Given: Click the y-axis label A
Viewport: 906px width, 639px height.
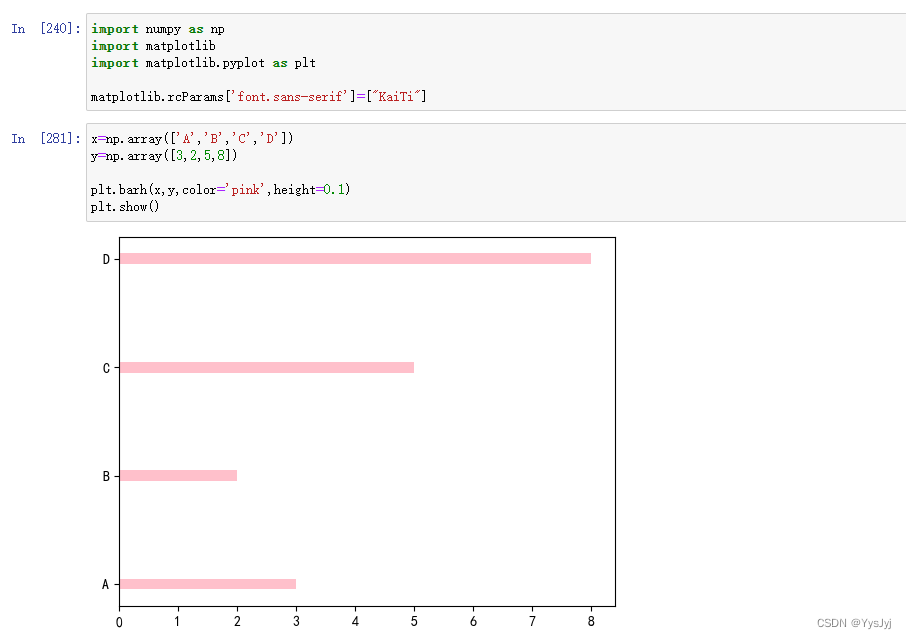Looking at the screenshot, I should (106, 585).
